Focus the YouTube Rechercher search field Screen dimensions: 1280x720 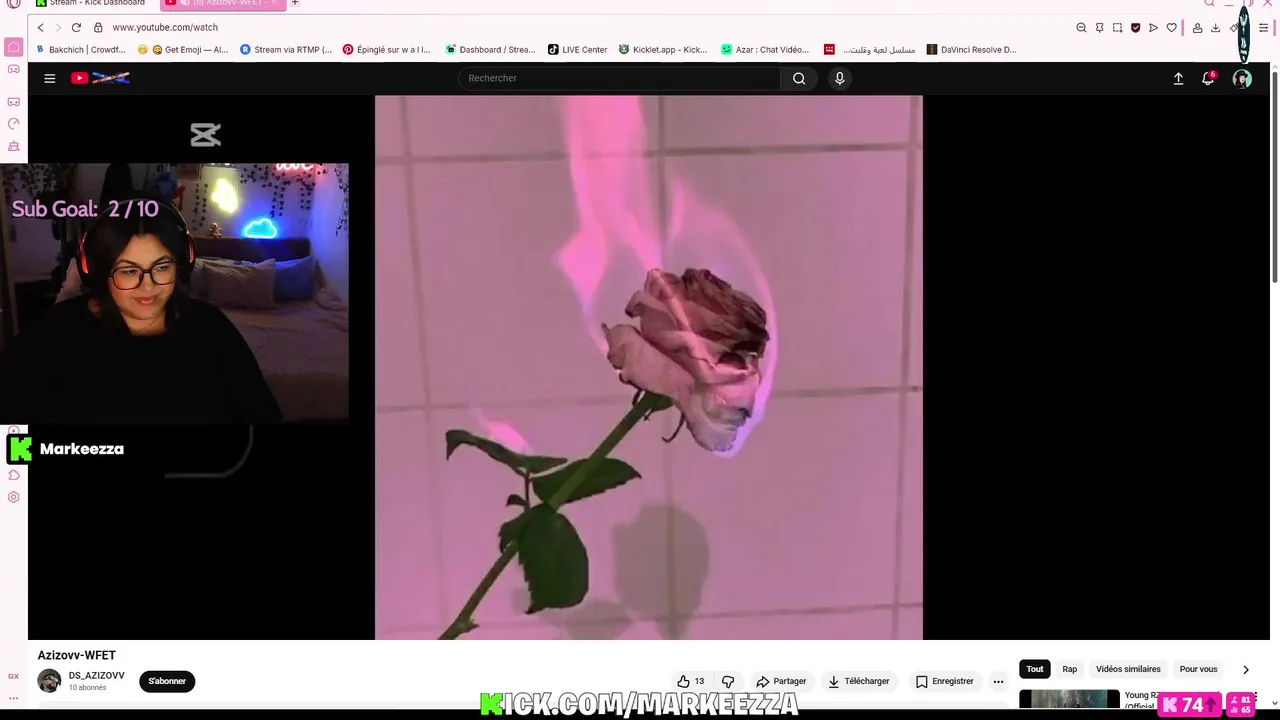(620, 78)
